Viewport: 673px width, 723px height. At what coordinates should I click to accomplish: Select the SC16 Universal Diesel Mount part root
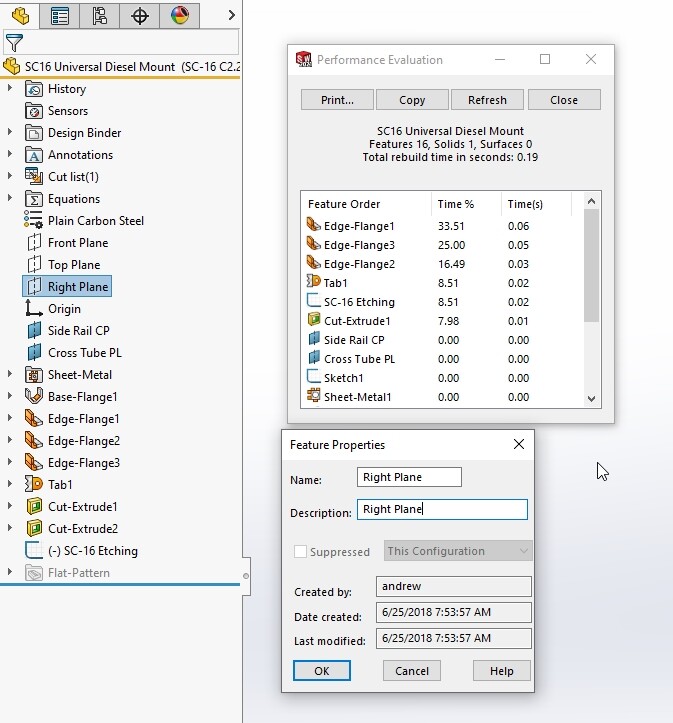tap(121, 67)
